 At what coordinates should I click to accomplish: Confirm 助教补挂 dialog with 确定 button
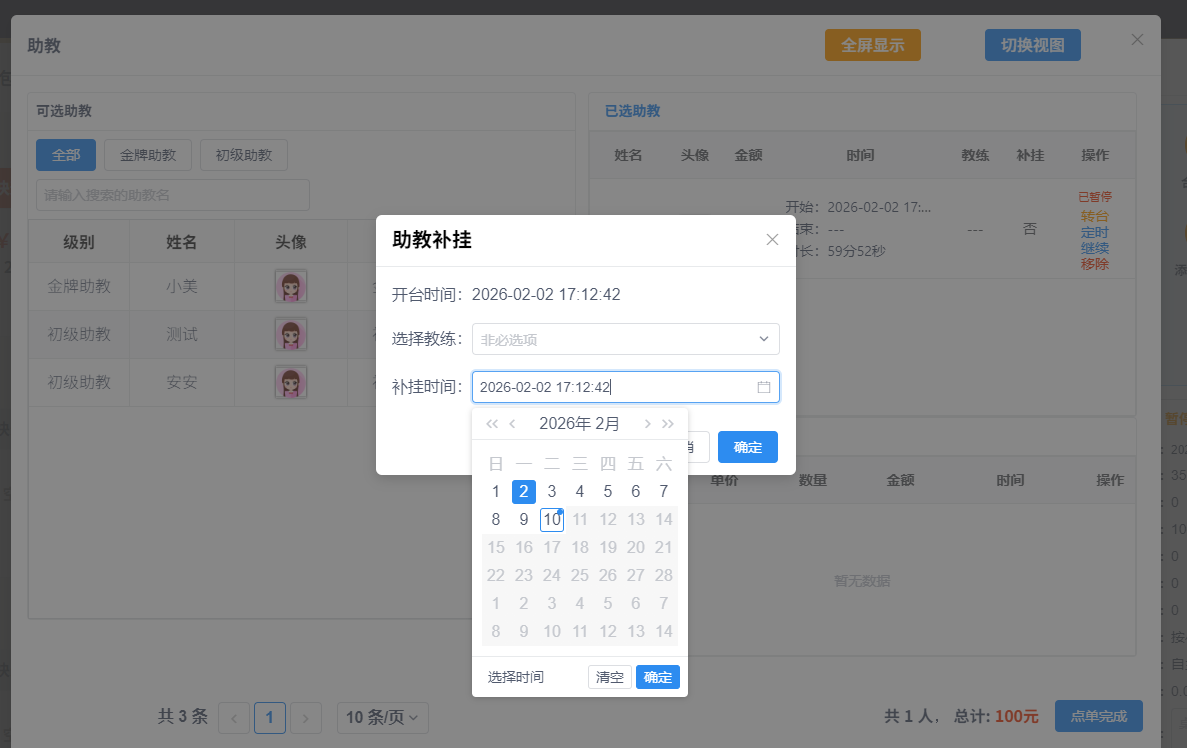pyautogui.click(x=747, y=447)
